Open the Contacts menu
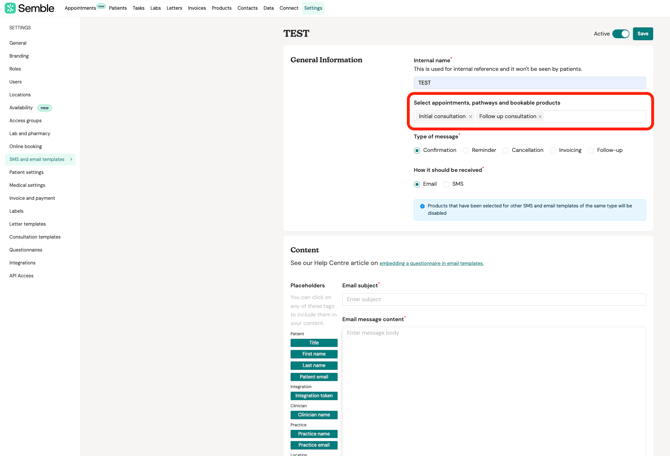670x456 pixels. (x=247, y=8)
